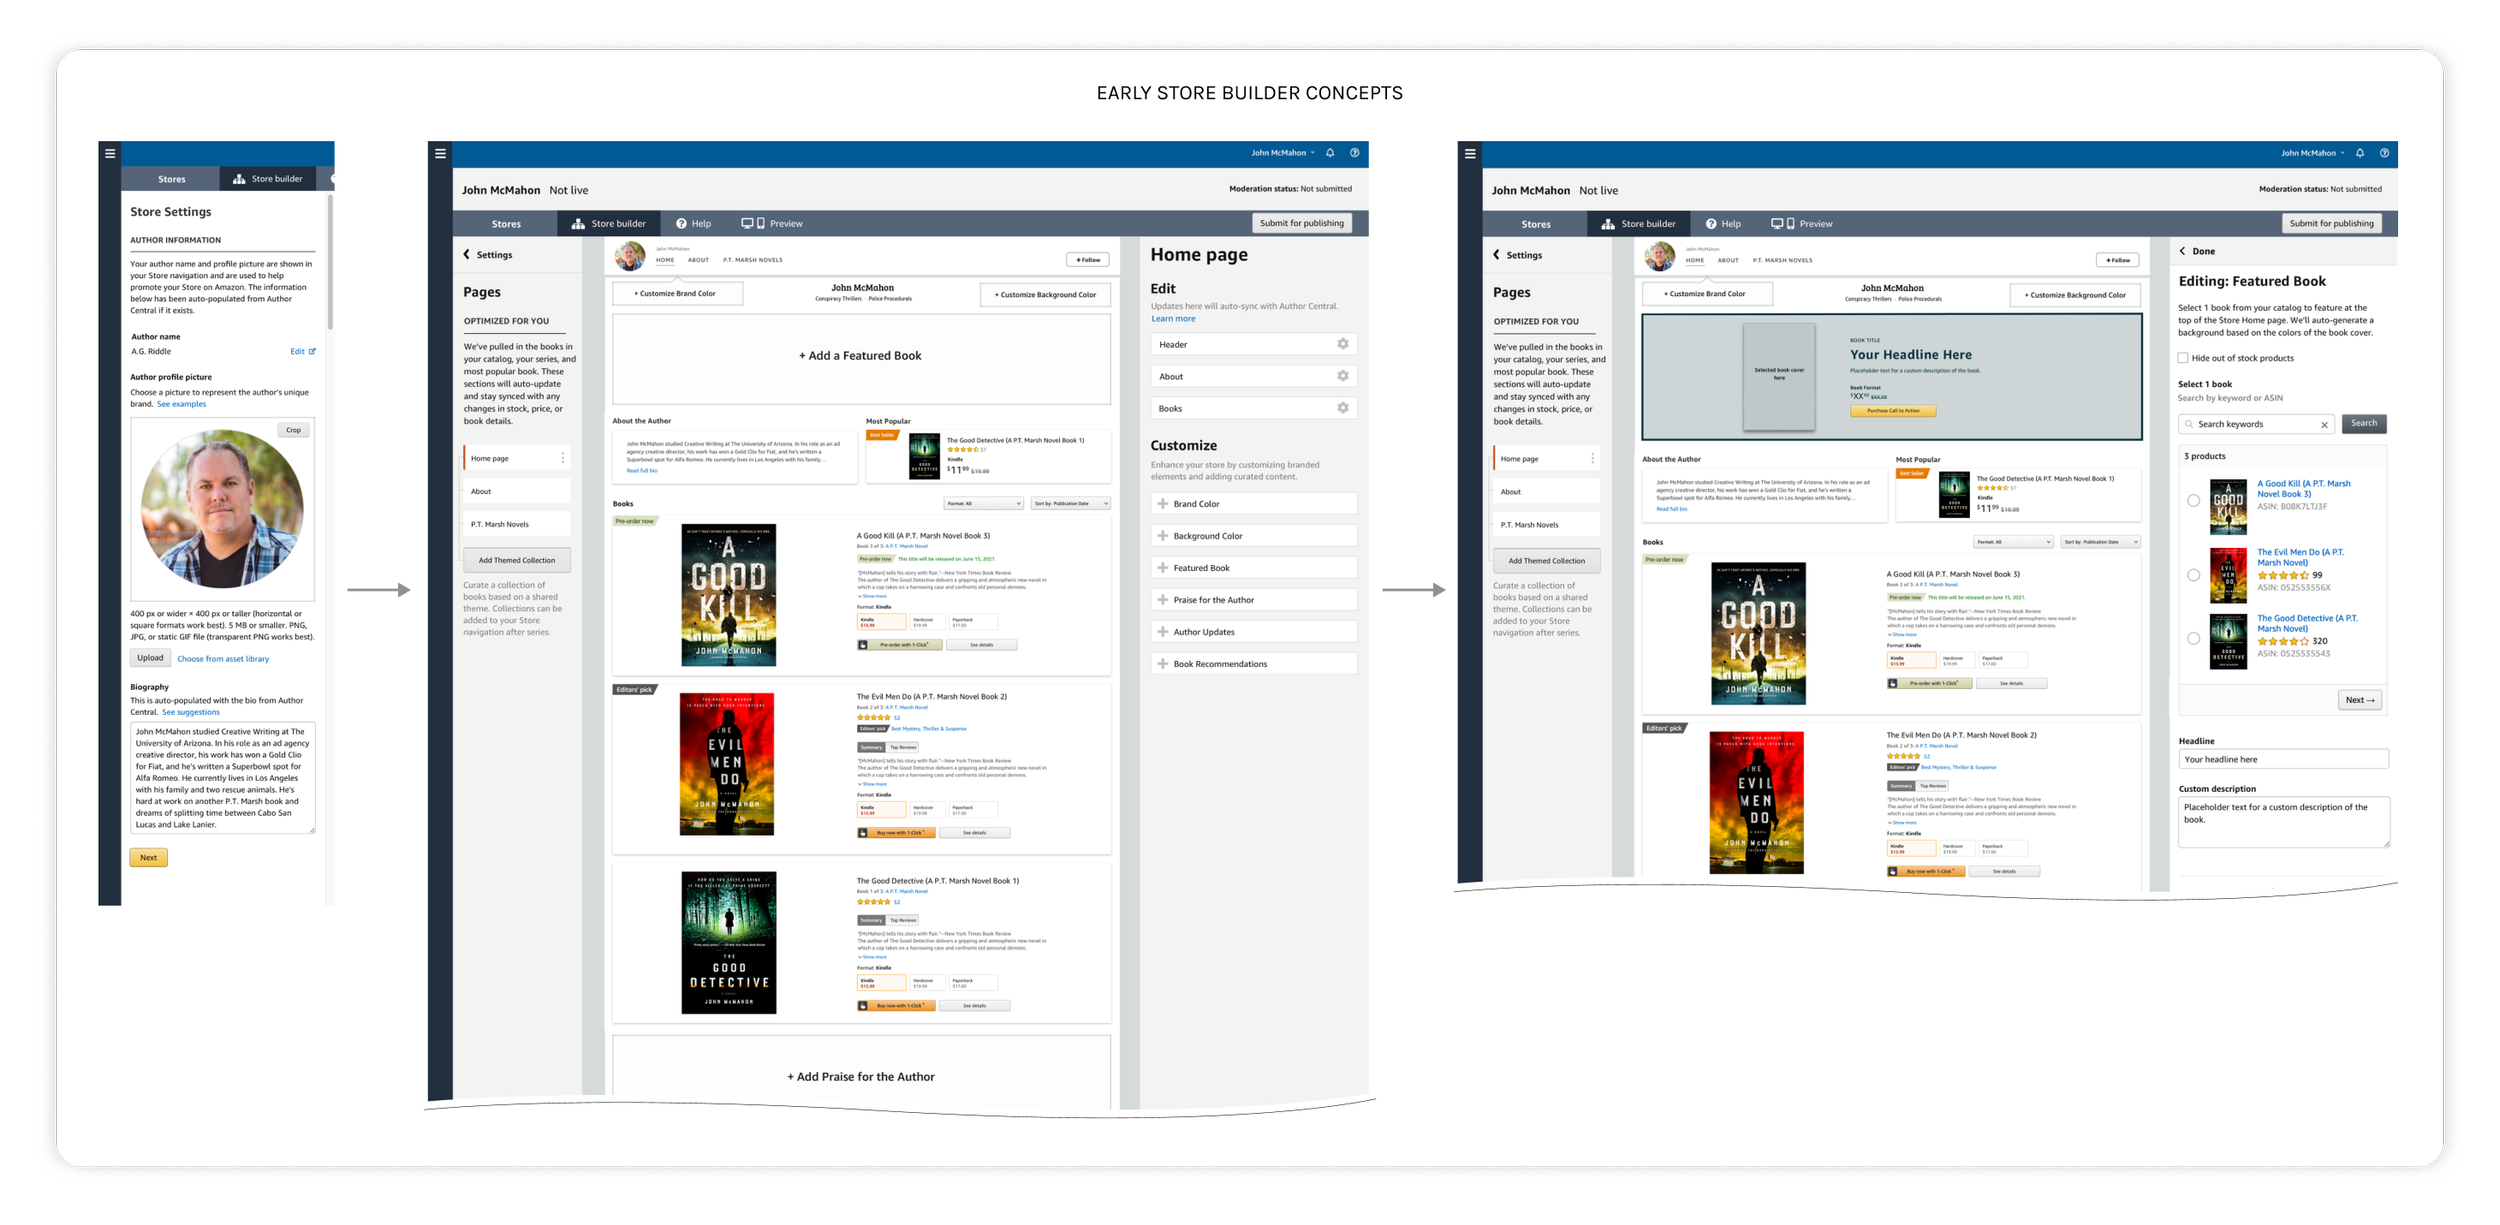This screenshot has height=1225, width=2500.
Task: Switch to the Stores tab
Action: (506, 223)
